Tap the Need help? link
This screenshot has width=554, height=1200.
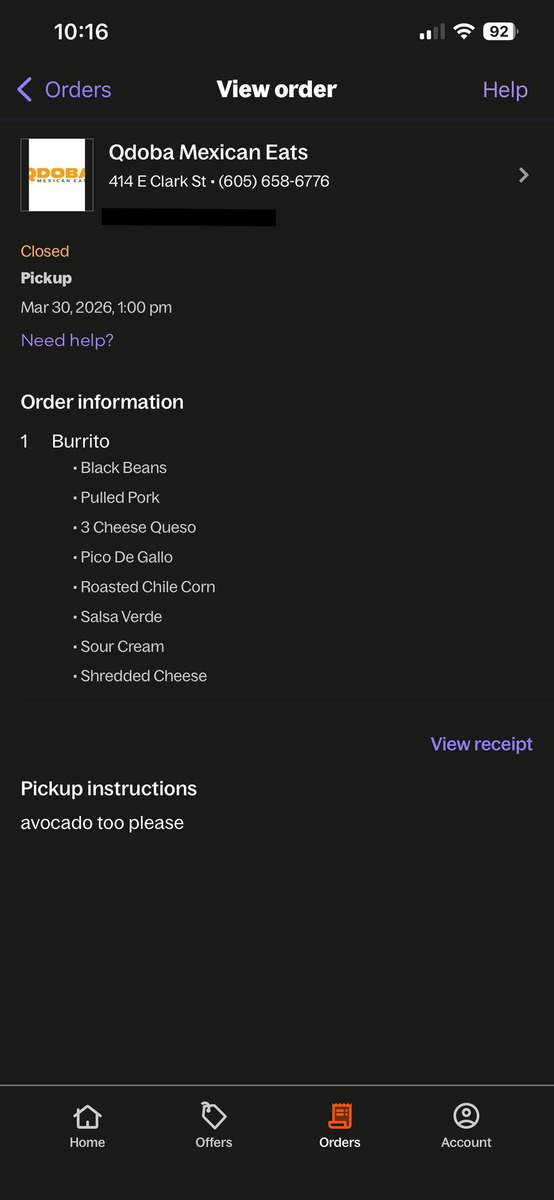[67, 340]
